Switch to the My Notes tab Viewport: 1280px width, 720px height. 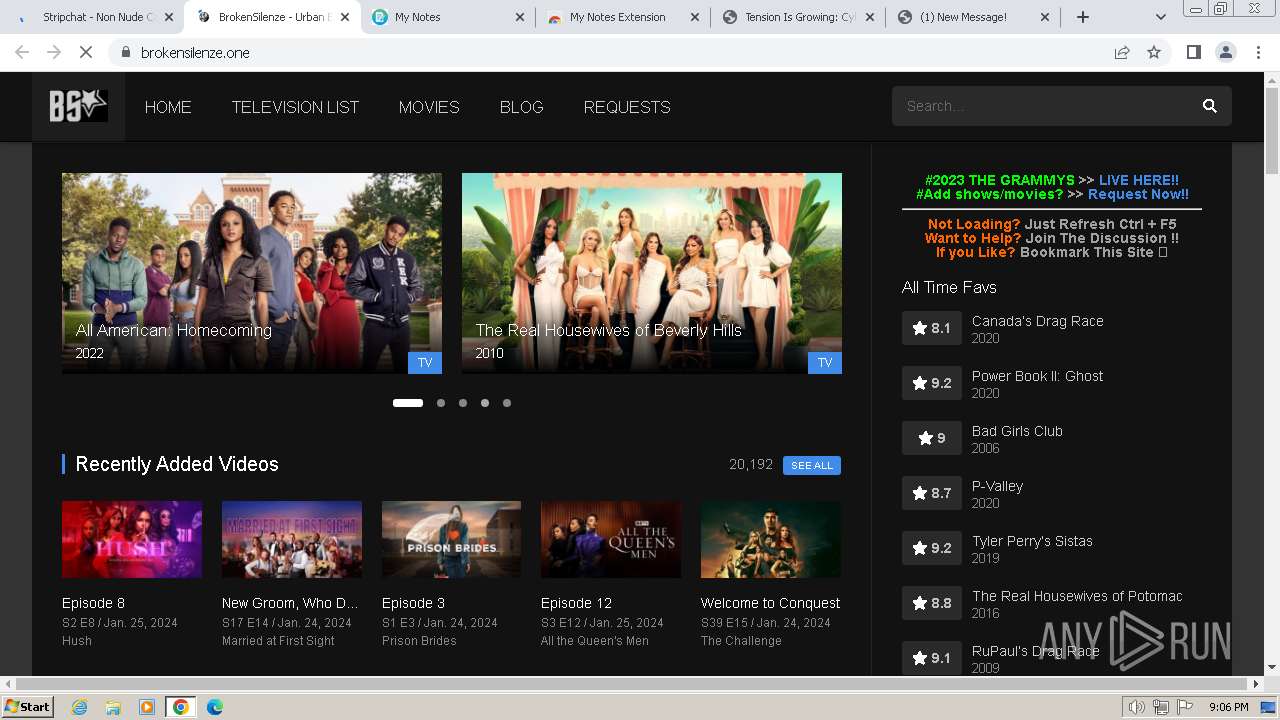pyautogui.click(x=447, y=17)
